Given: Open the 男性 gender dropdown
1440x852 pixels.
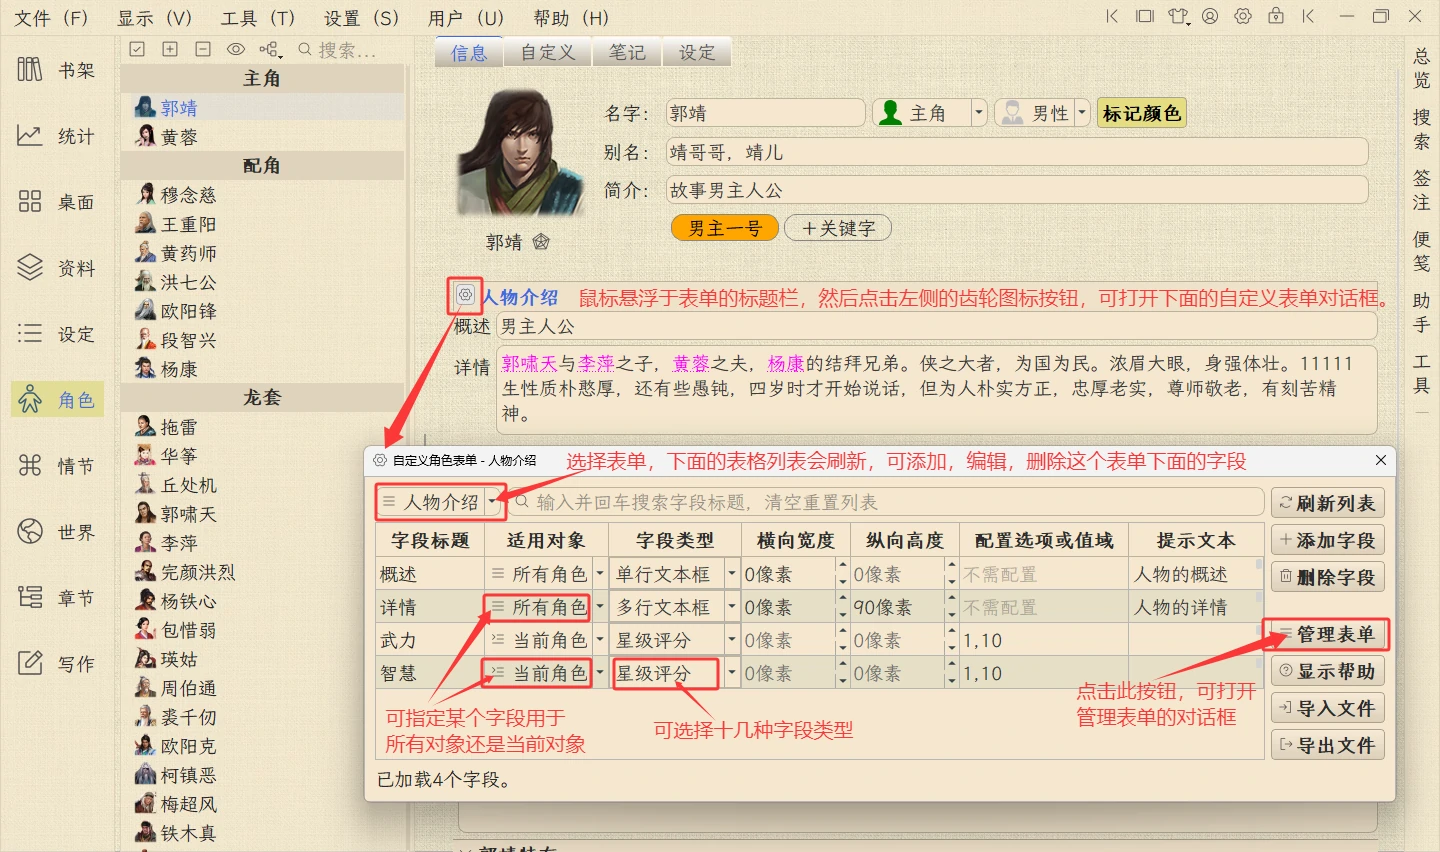Looking at the screenshot, I should (x=1082, y=113).
